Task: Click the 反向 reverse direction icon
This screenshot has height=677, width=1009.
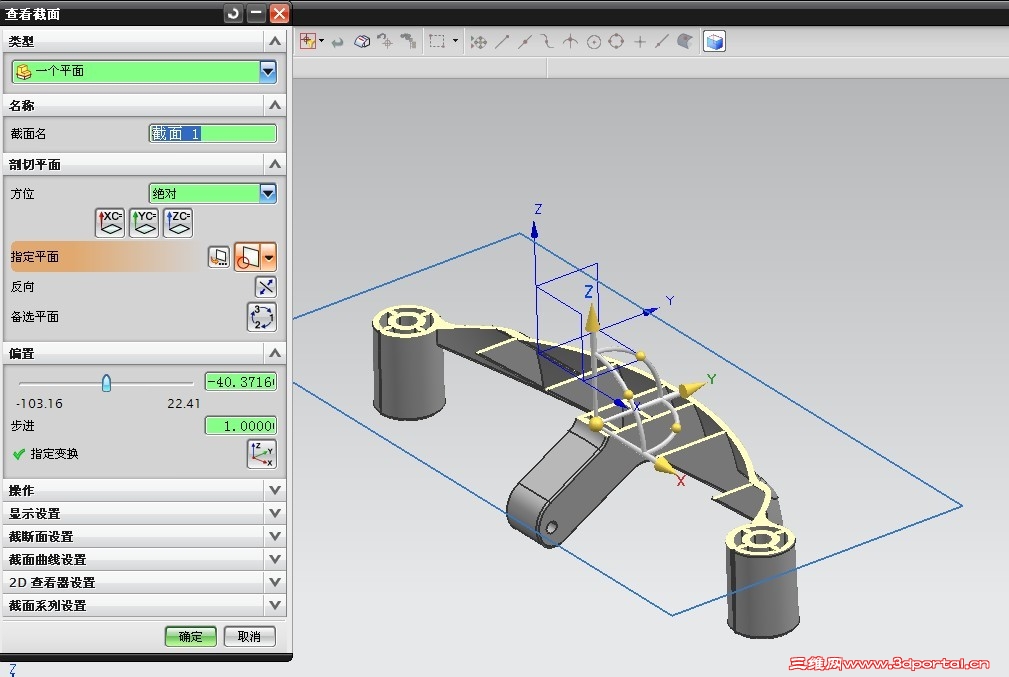Action: pyautogui.click(x=265, y=287)
